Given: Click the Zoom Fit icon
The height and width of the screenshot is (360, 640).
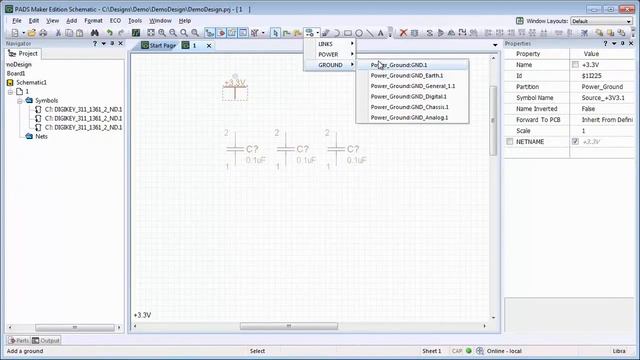Looking at the screenshot, I should (151, 33).
